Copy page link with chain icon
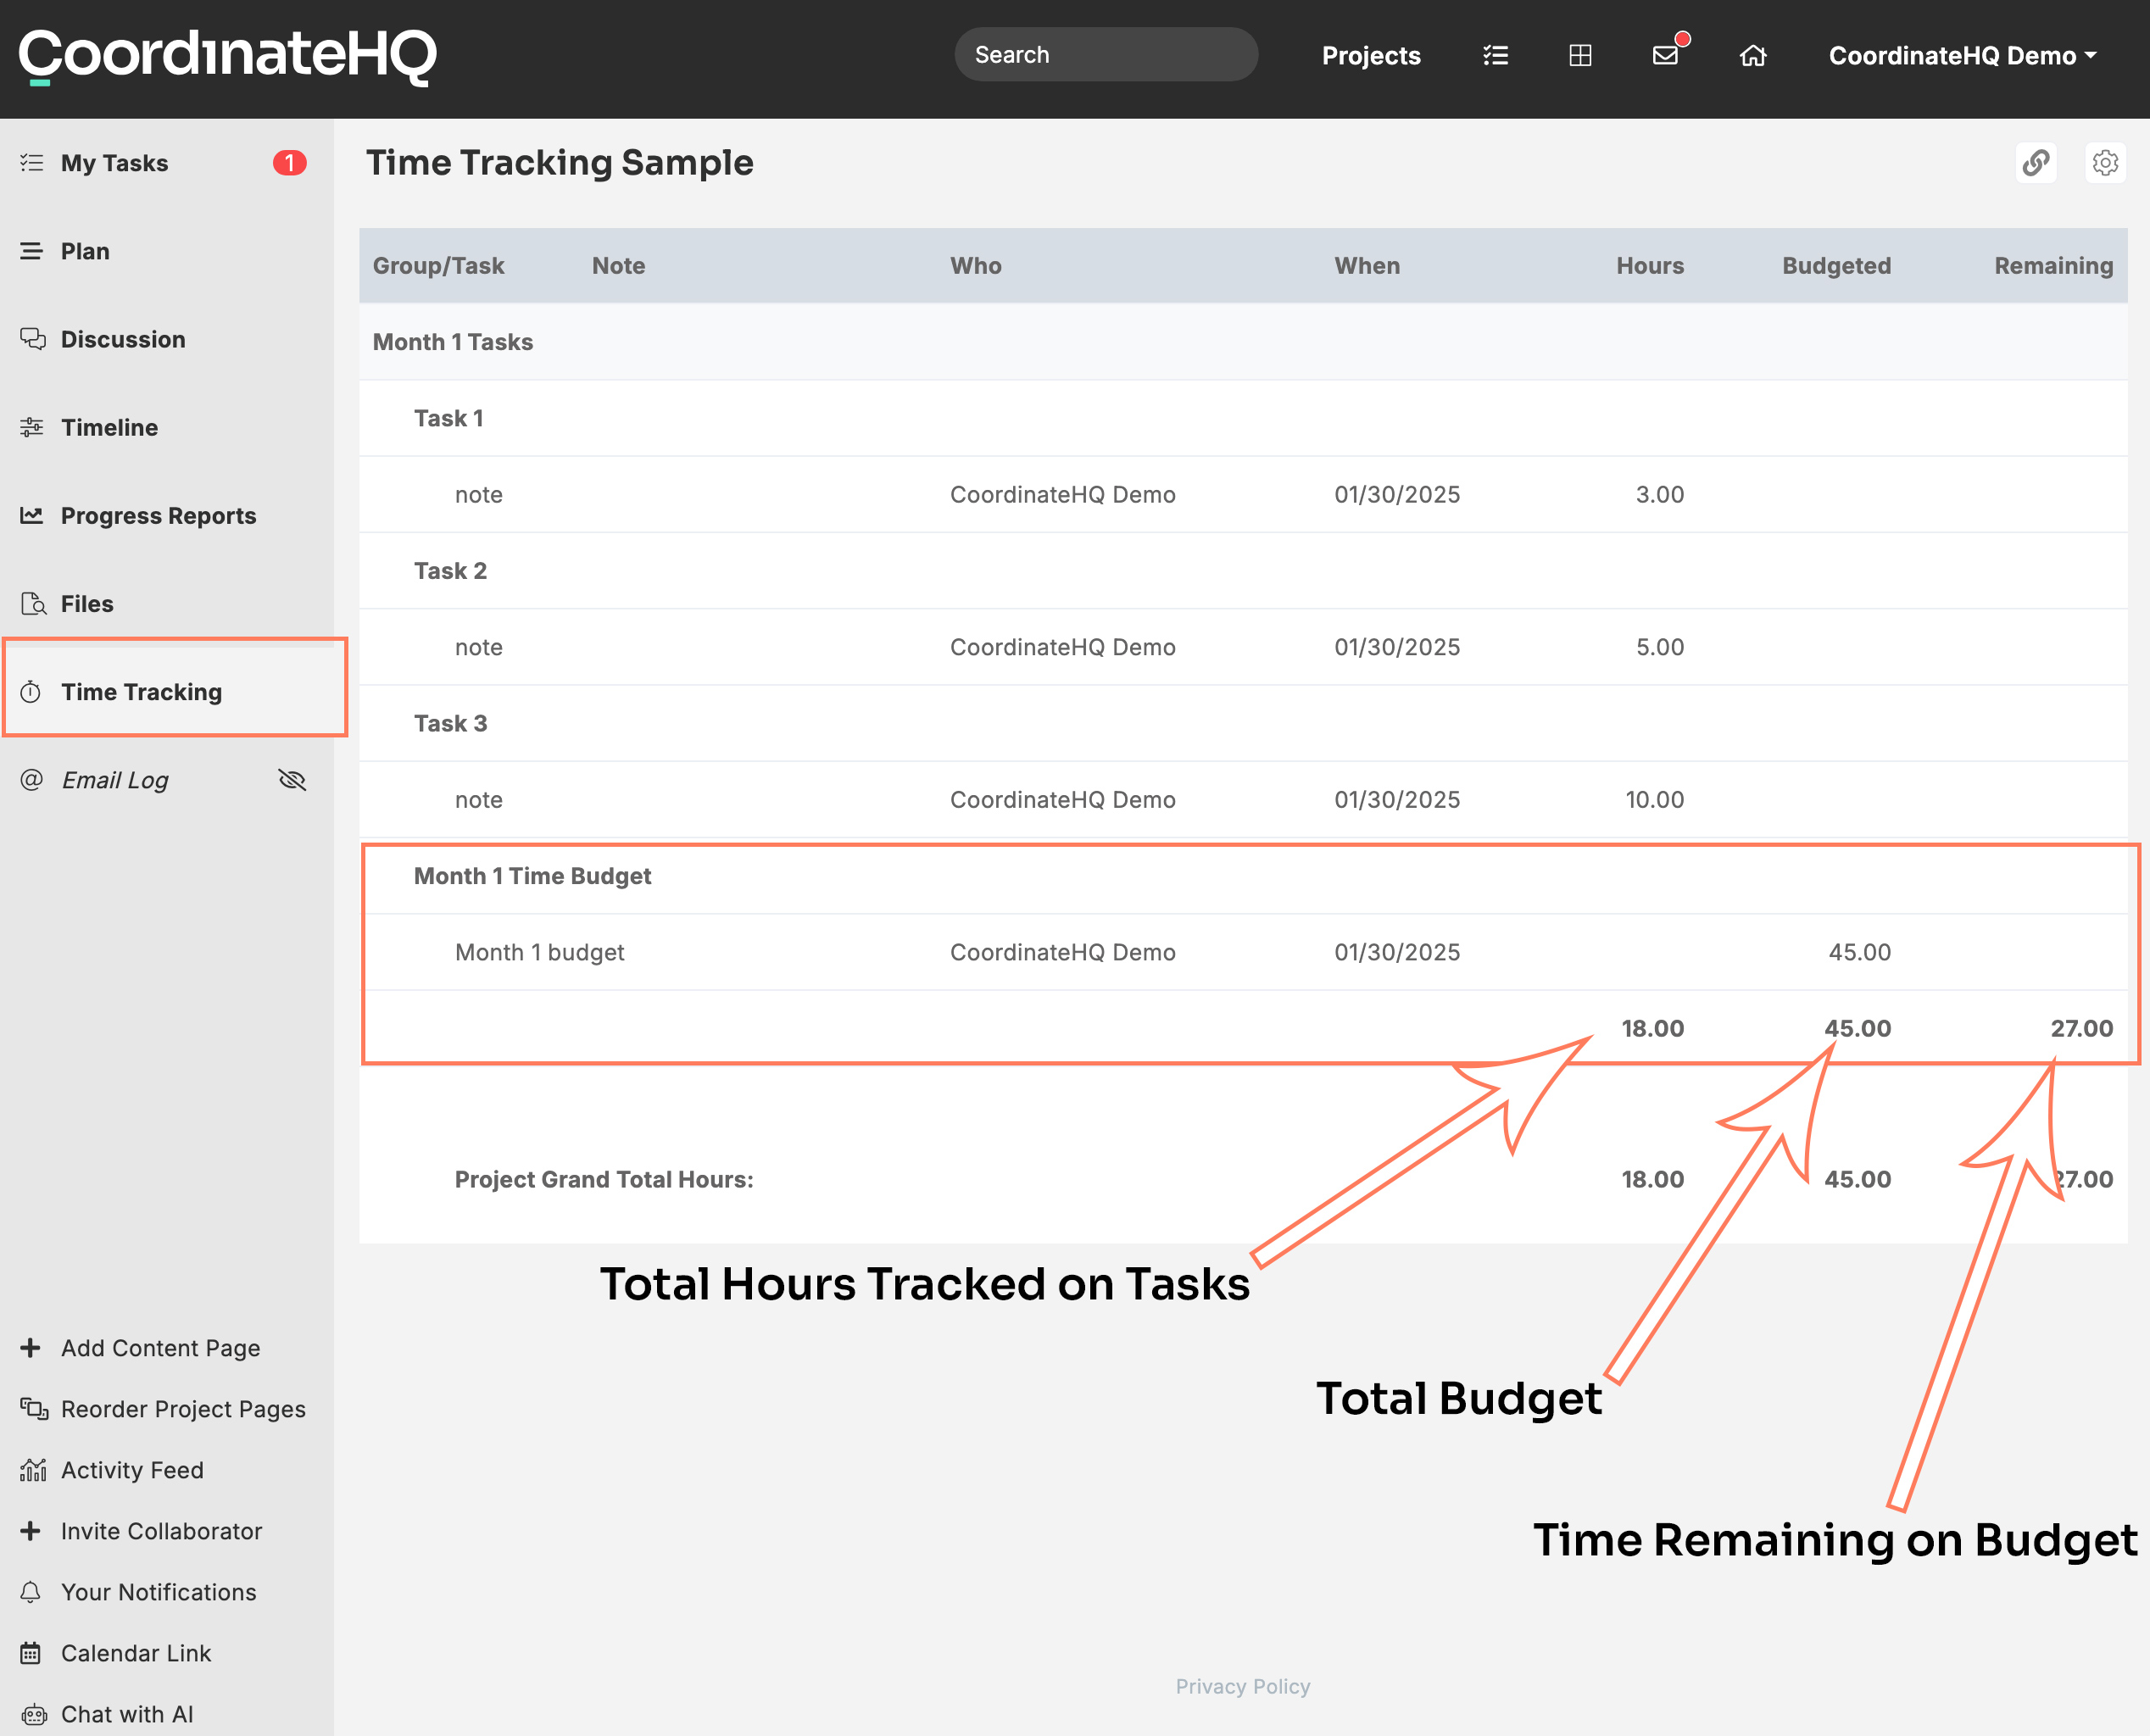The width and height of the screenshot is (2150, 1736). click(x=2036, y=162)
